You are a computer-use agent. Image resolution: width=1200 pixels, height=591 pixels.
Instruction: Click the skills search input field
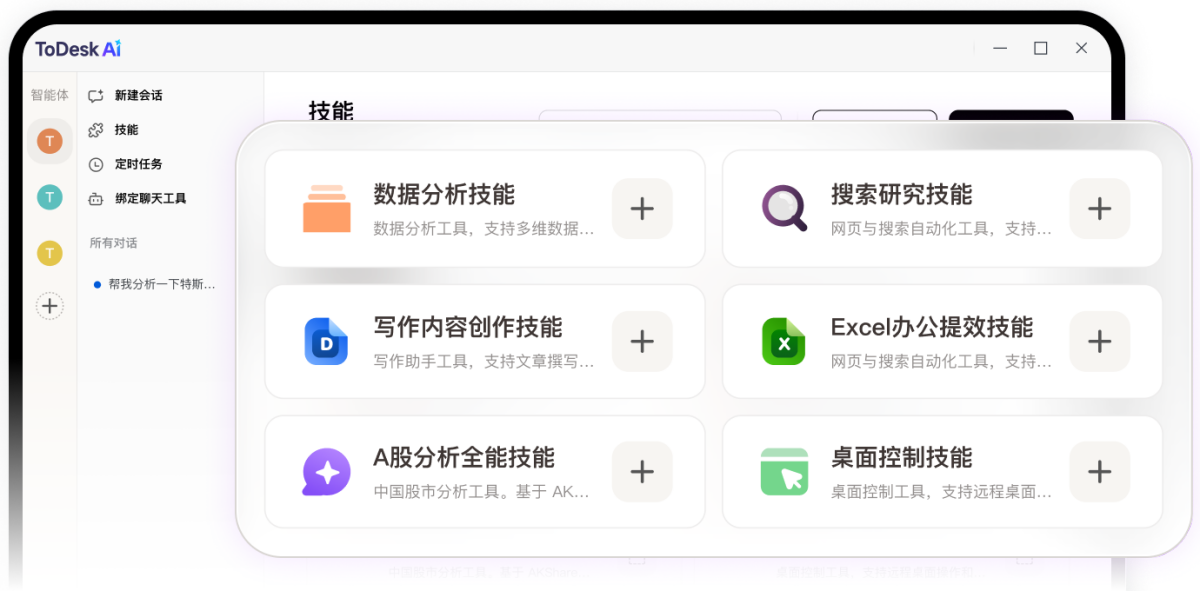pos(660,117)
